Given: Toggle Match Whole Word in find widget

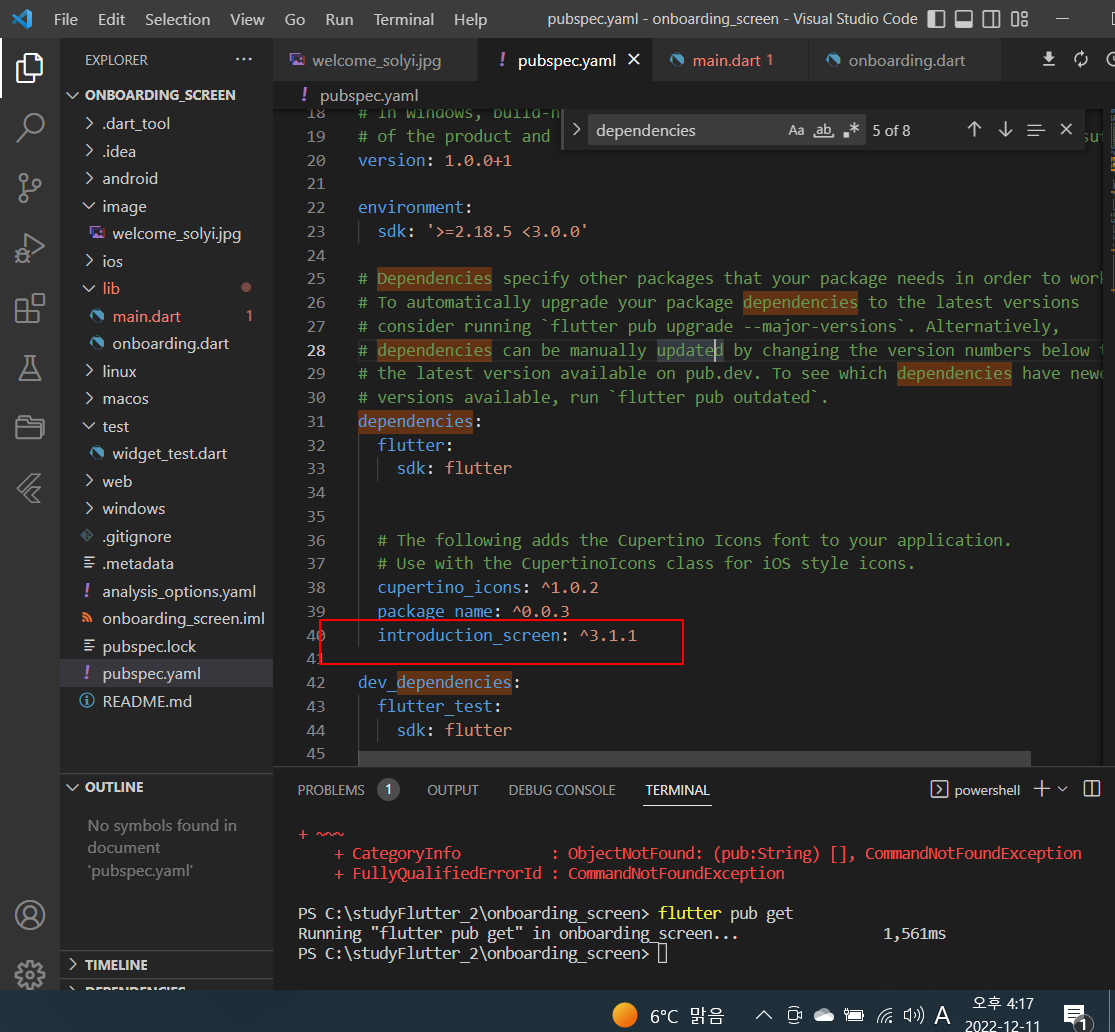Looking at the screenshot, I should [823, 130].
